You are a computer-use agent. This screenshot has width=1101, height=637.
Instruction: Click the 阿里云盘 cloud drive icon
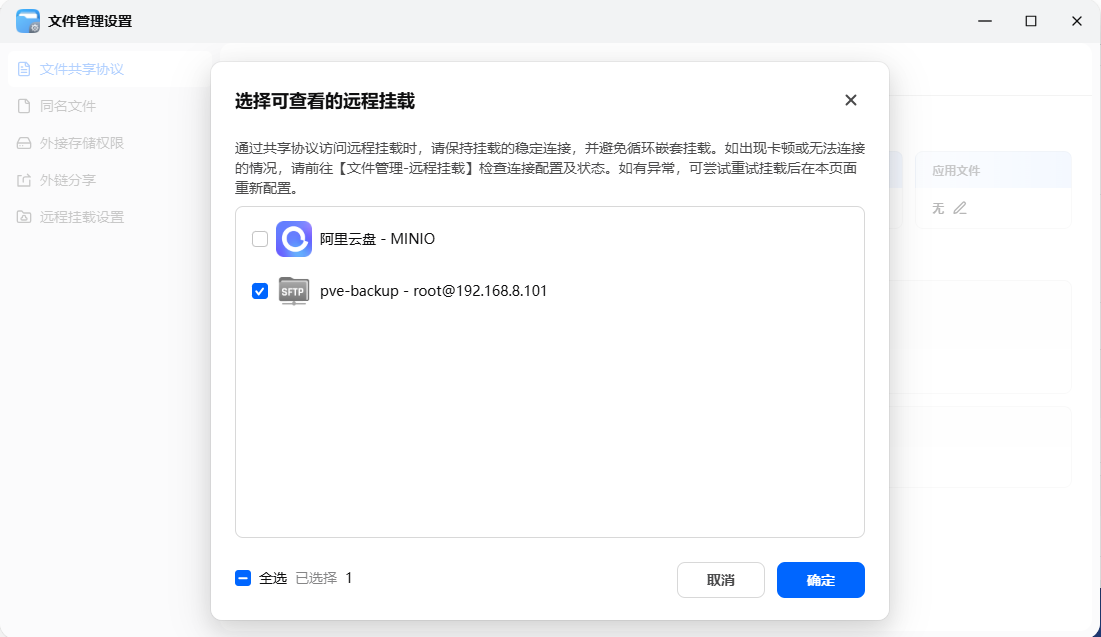click(294, 239)
